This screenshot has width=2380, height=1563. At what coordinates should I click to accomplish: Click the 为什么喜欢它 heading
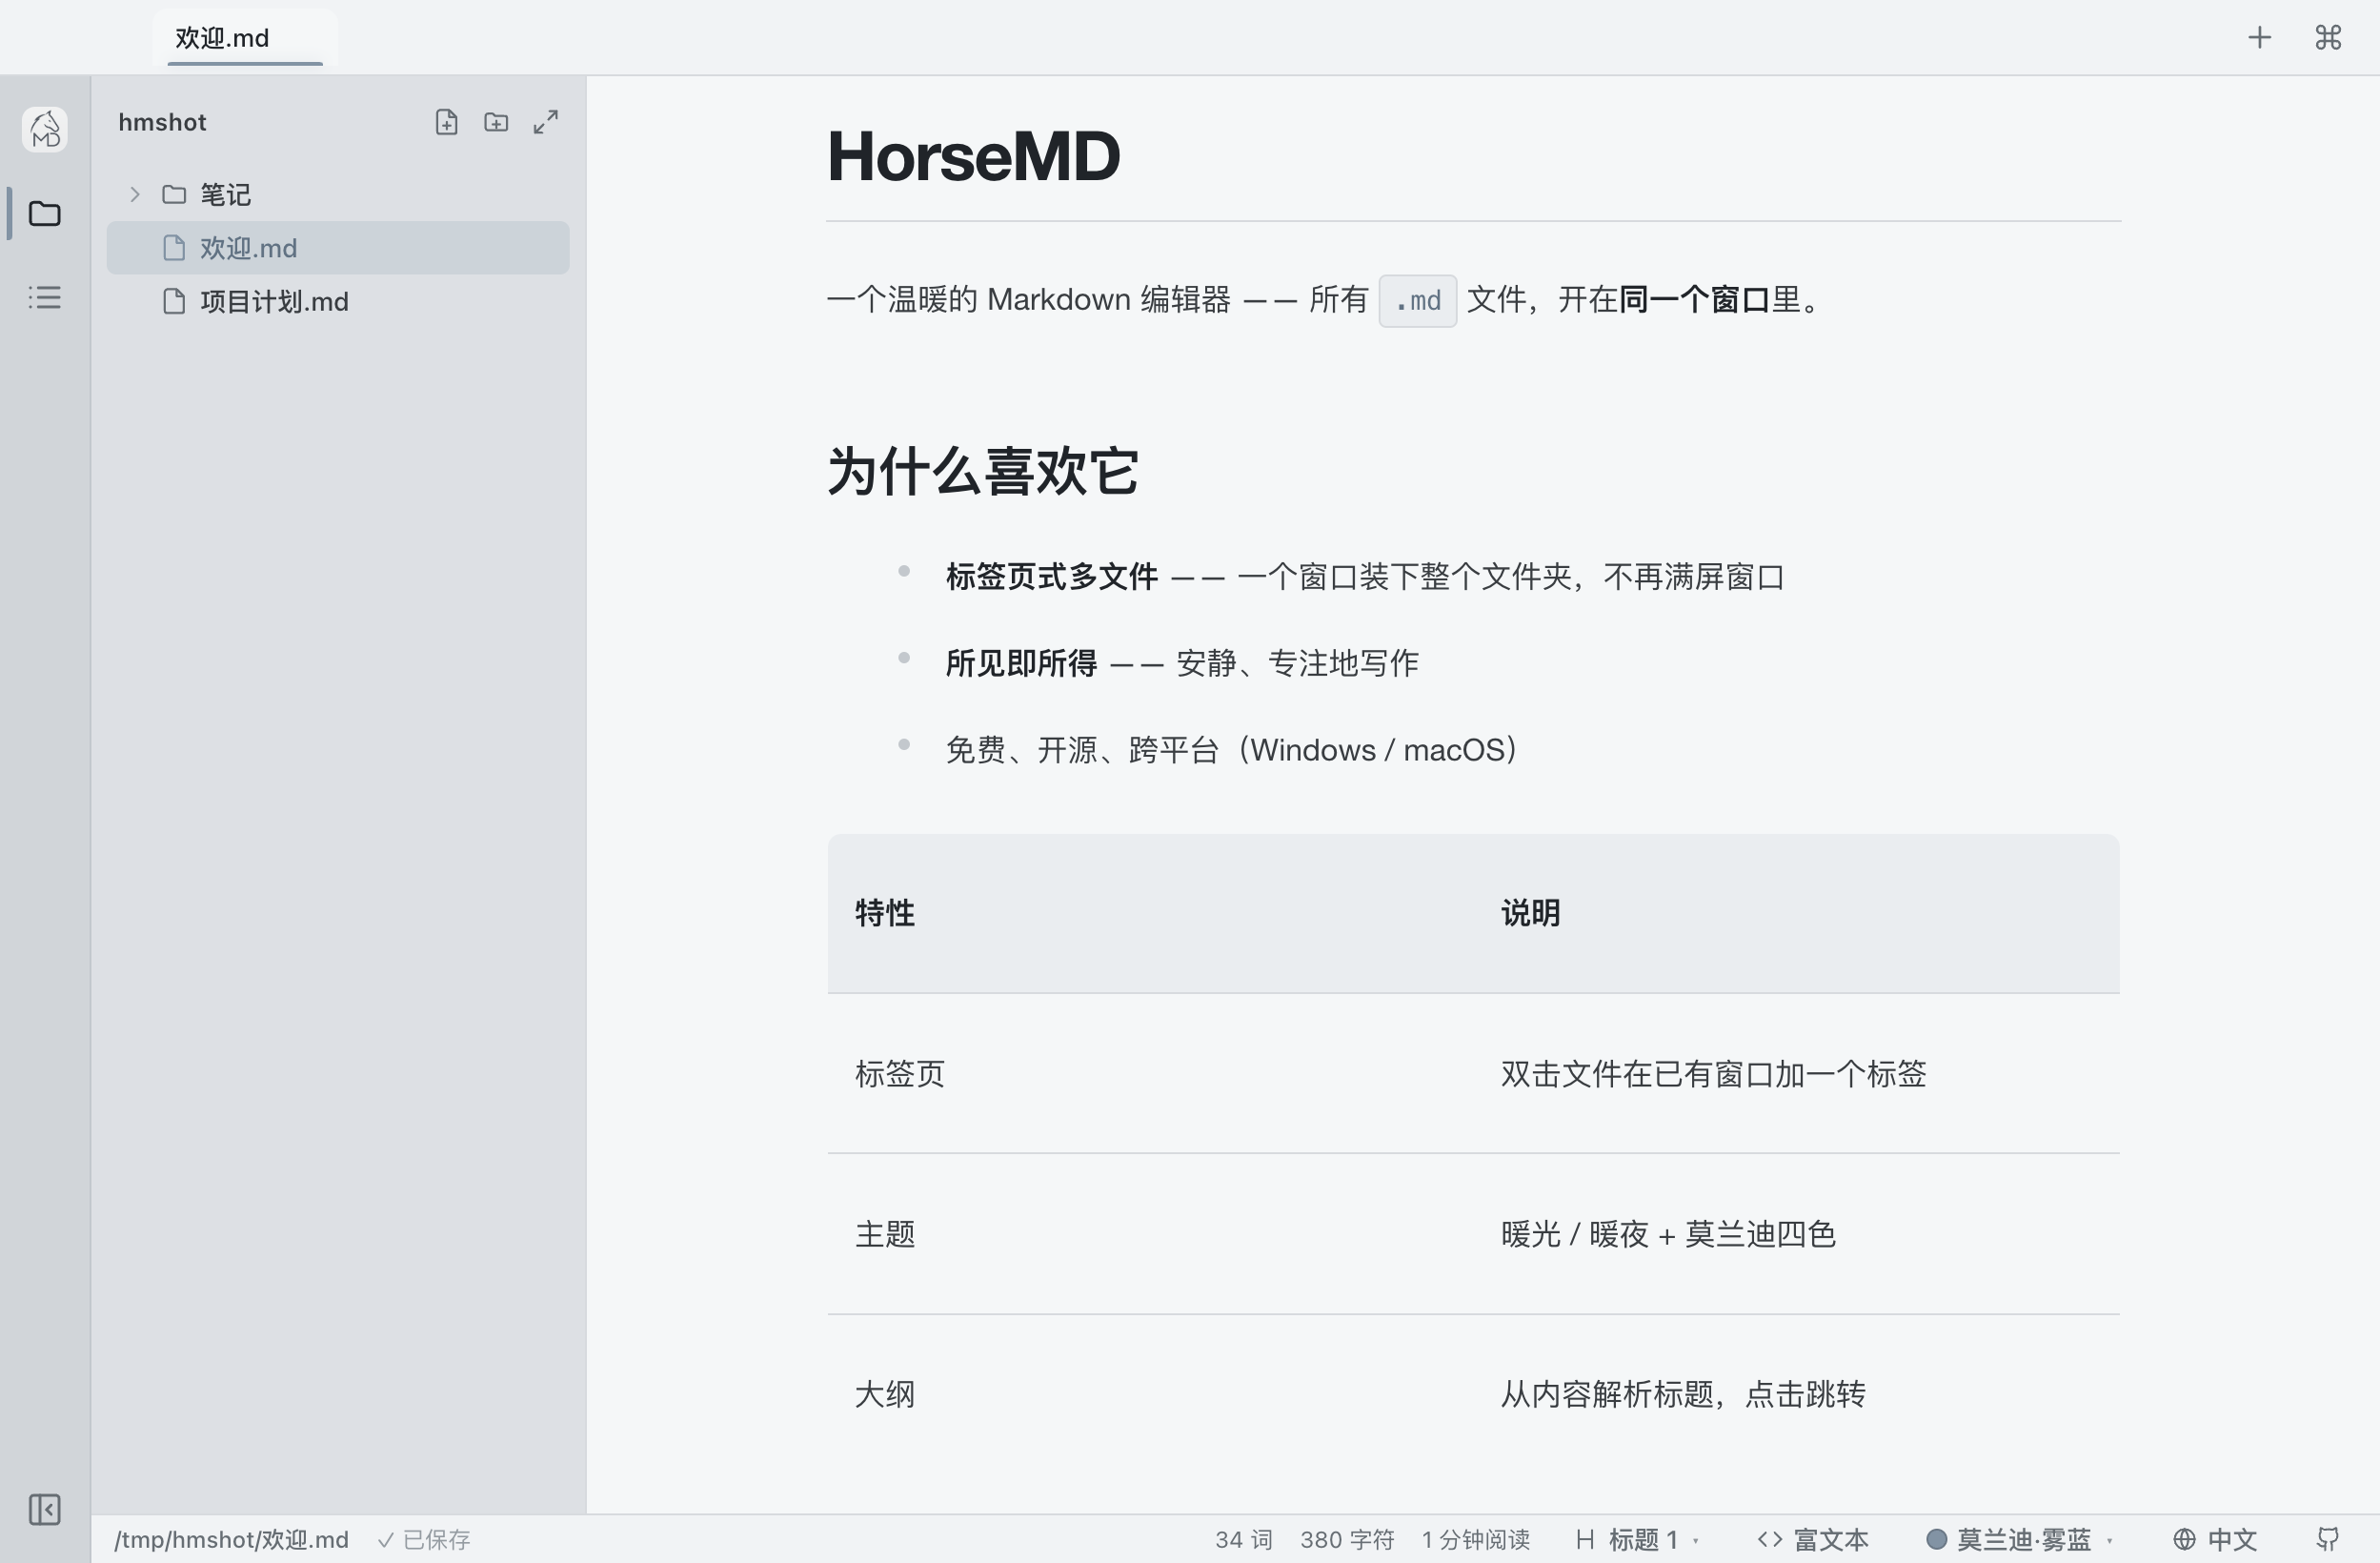pyautogui.click(x=983, y=471)
